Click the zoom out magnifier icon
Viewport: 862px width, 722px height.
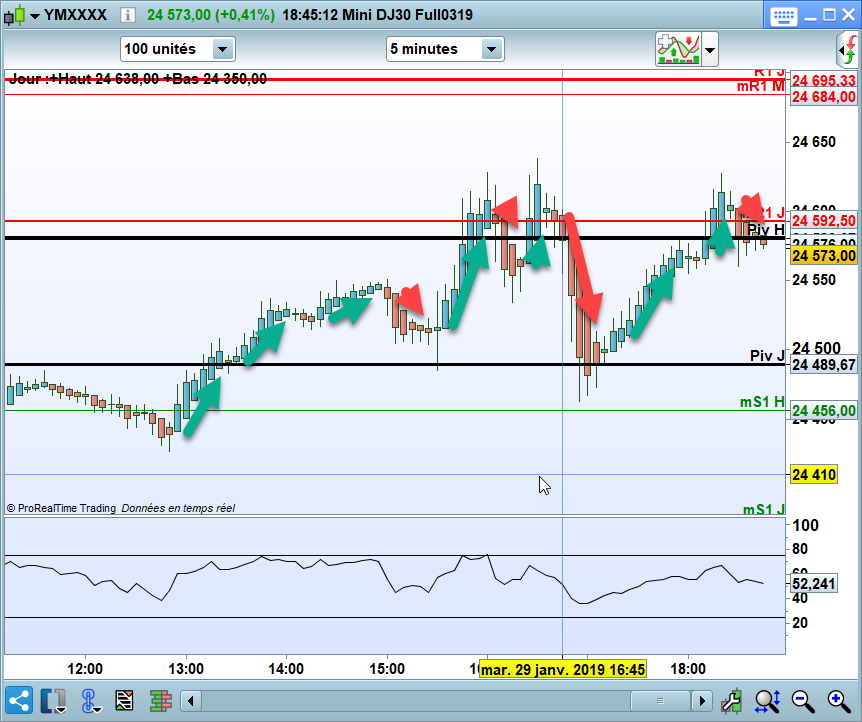803,701
